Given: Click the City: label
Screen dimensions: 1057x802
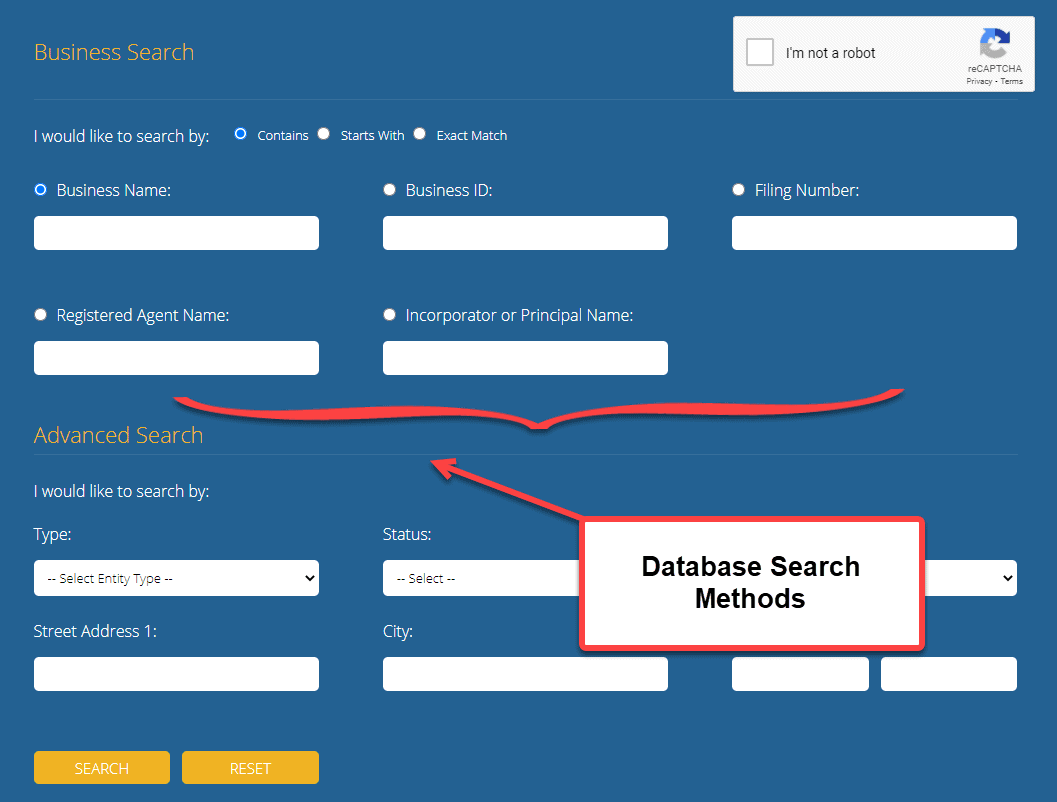Looking at the screenshot, I should coord(397,631).
